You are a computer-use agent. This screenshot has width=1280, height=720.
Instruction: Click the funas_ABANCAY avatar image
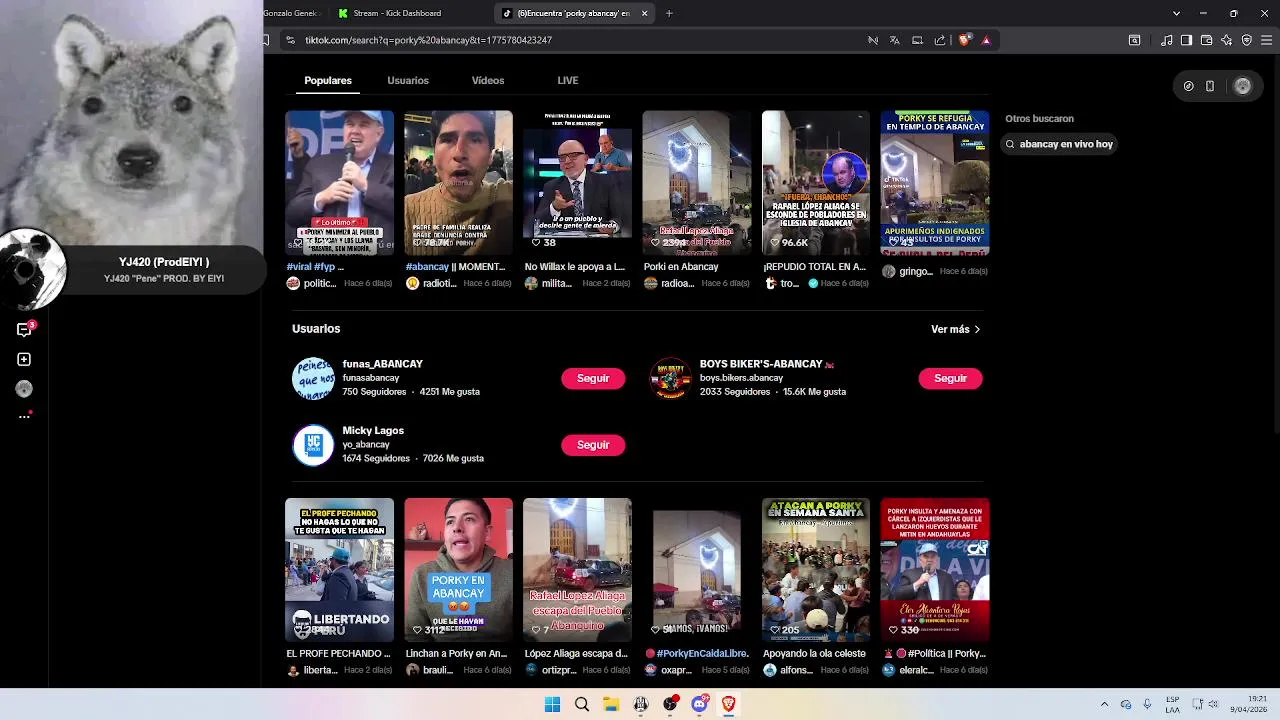pyautogui.click(x=313, y=378)
